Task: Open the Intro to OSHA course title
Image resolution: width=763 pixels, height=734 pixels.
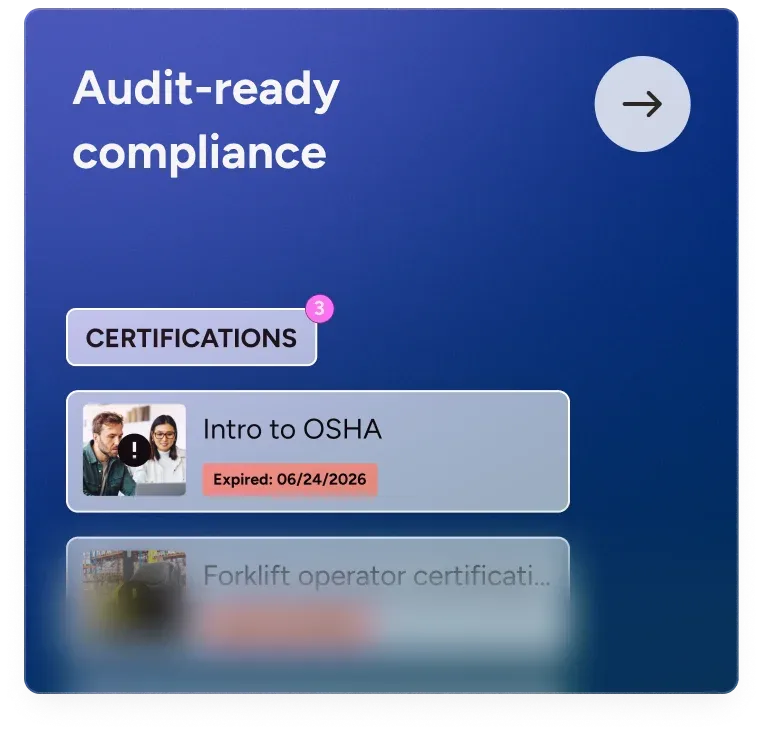Action: tap(292, 429)
